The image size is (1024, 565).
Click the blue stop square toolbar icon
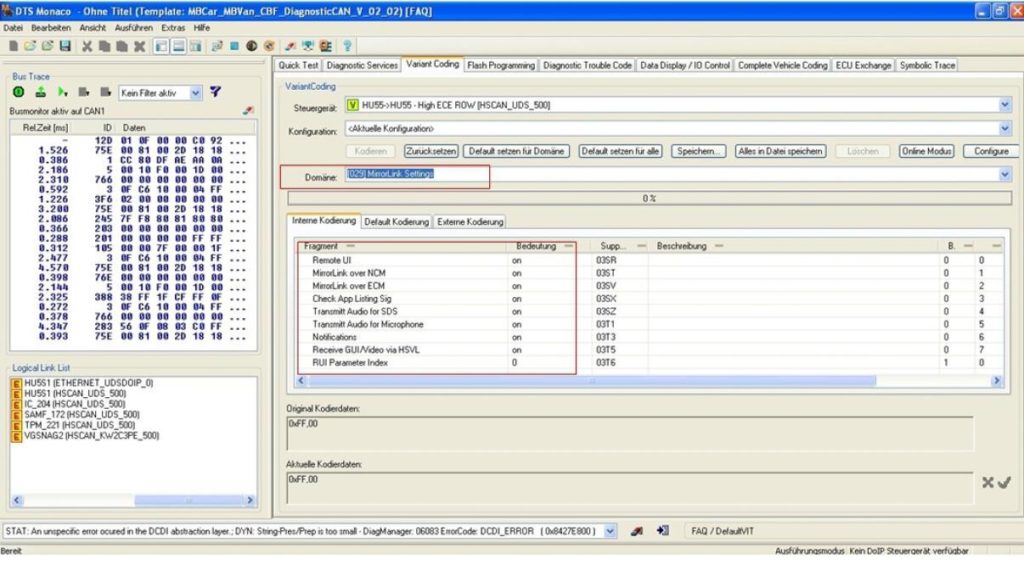click(x=234, y=46)
